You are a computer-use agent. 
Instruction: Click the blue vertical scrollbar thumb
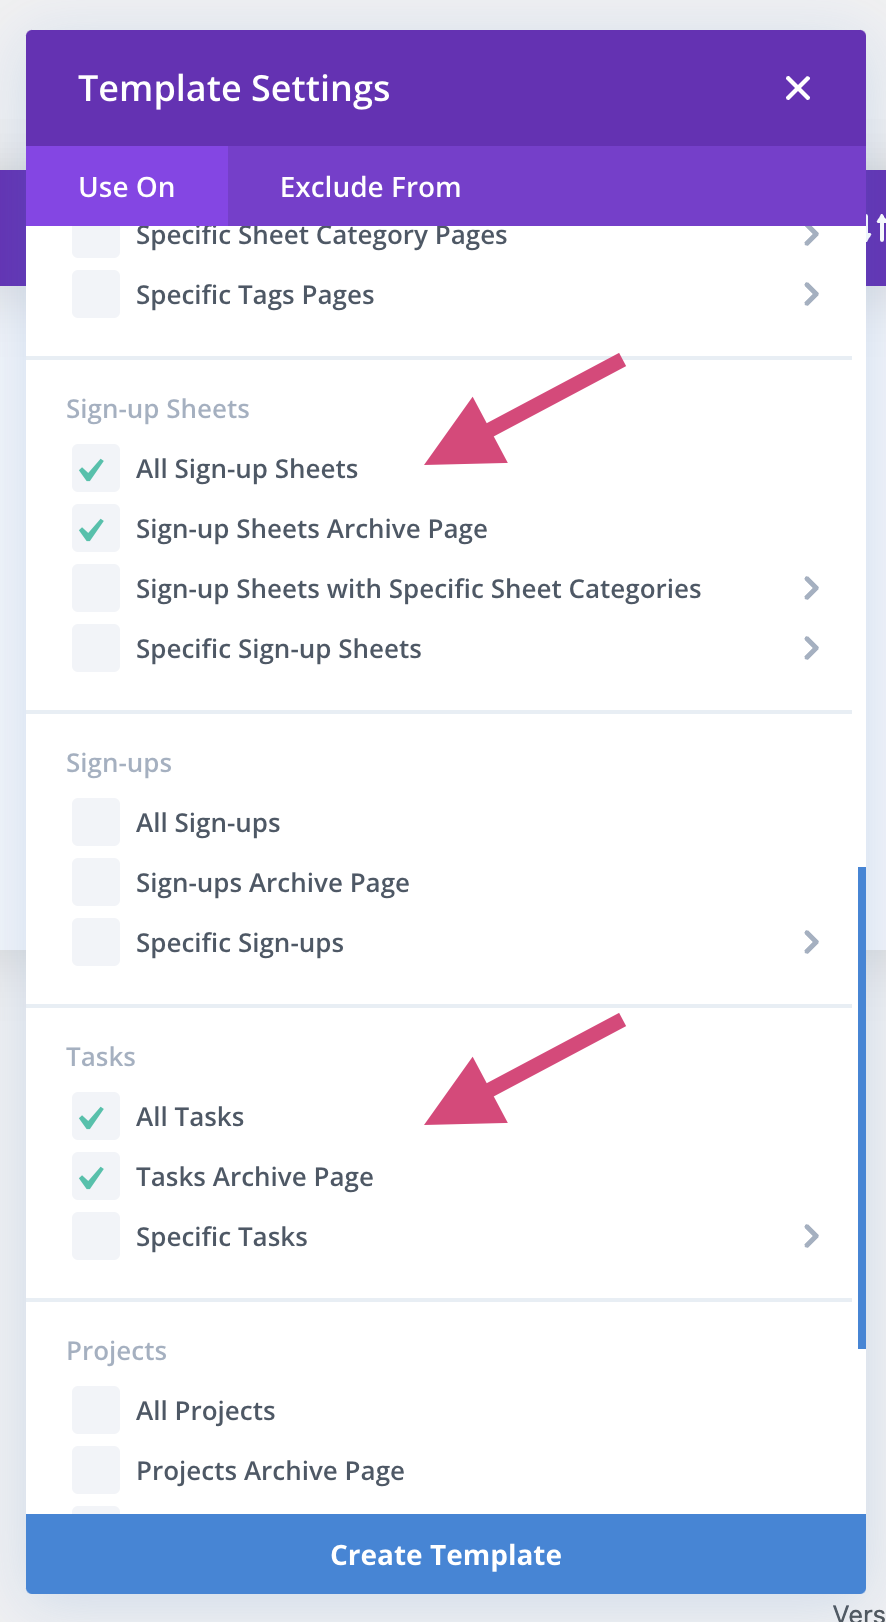coord(862,1108)
